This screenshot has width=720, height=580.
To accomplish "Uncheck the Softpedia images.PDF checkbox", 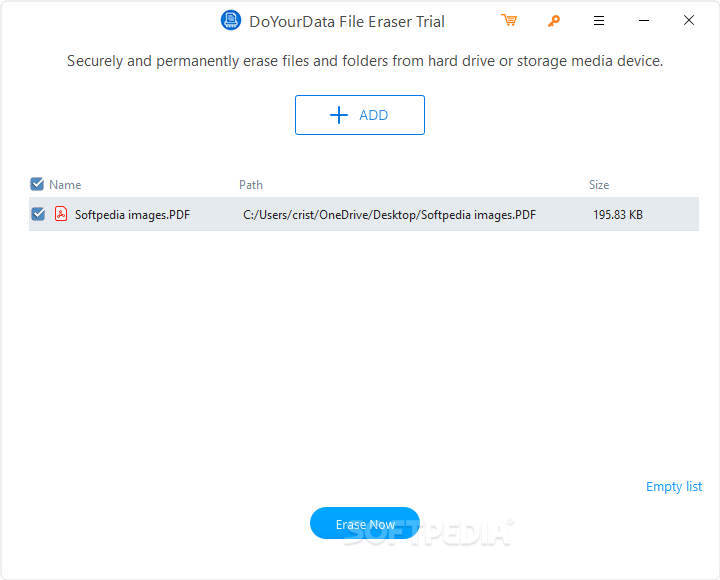I will (x=38, y=214).
